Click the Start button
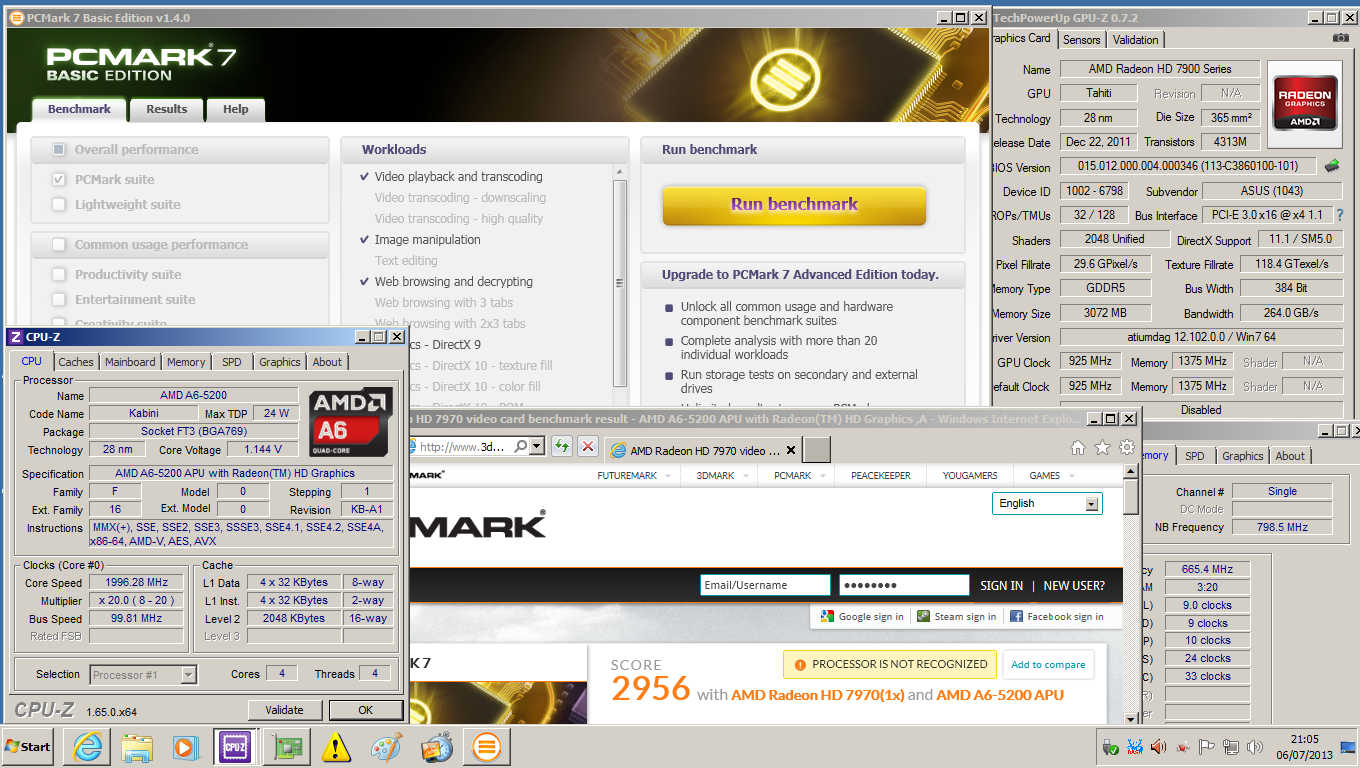 pyautogui.click(x=28, y=747)
